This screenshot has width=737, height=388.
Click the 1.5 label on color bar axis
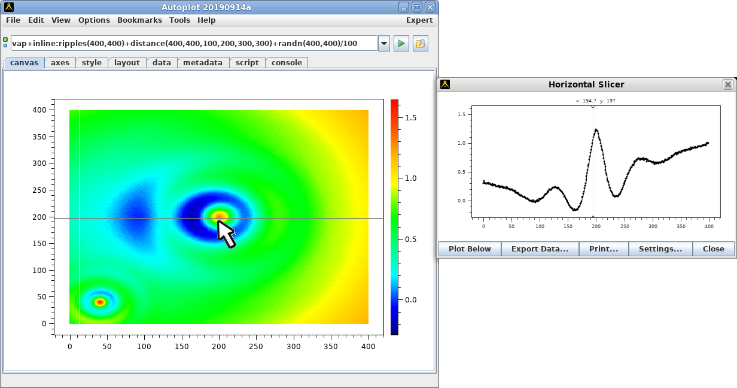(x=411, y=118)
